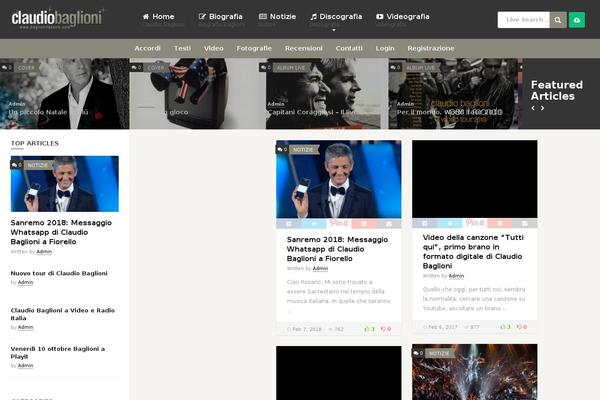The height and width of the screenshot is (400, 600).
Task: Share Sanremo 2018 card via red Google+ button
Action: 364,224
